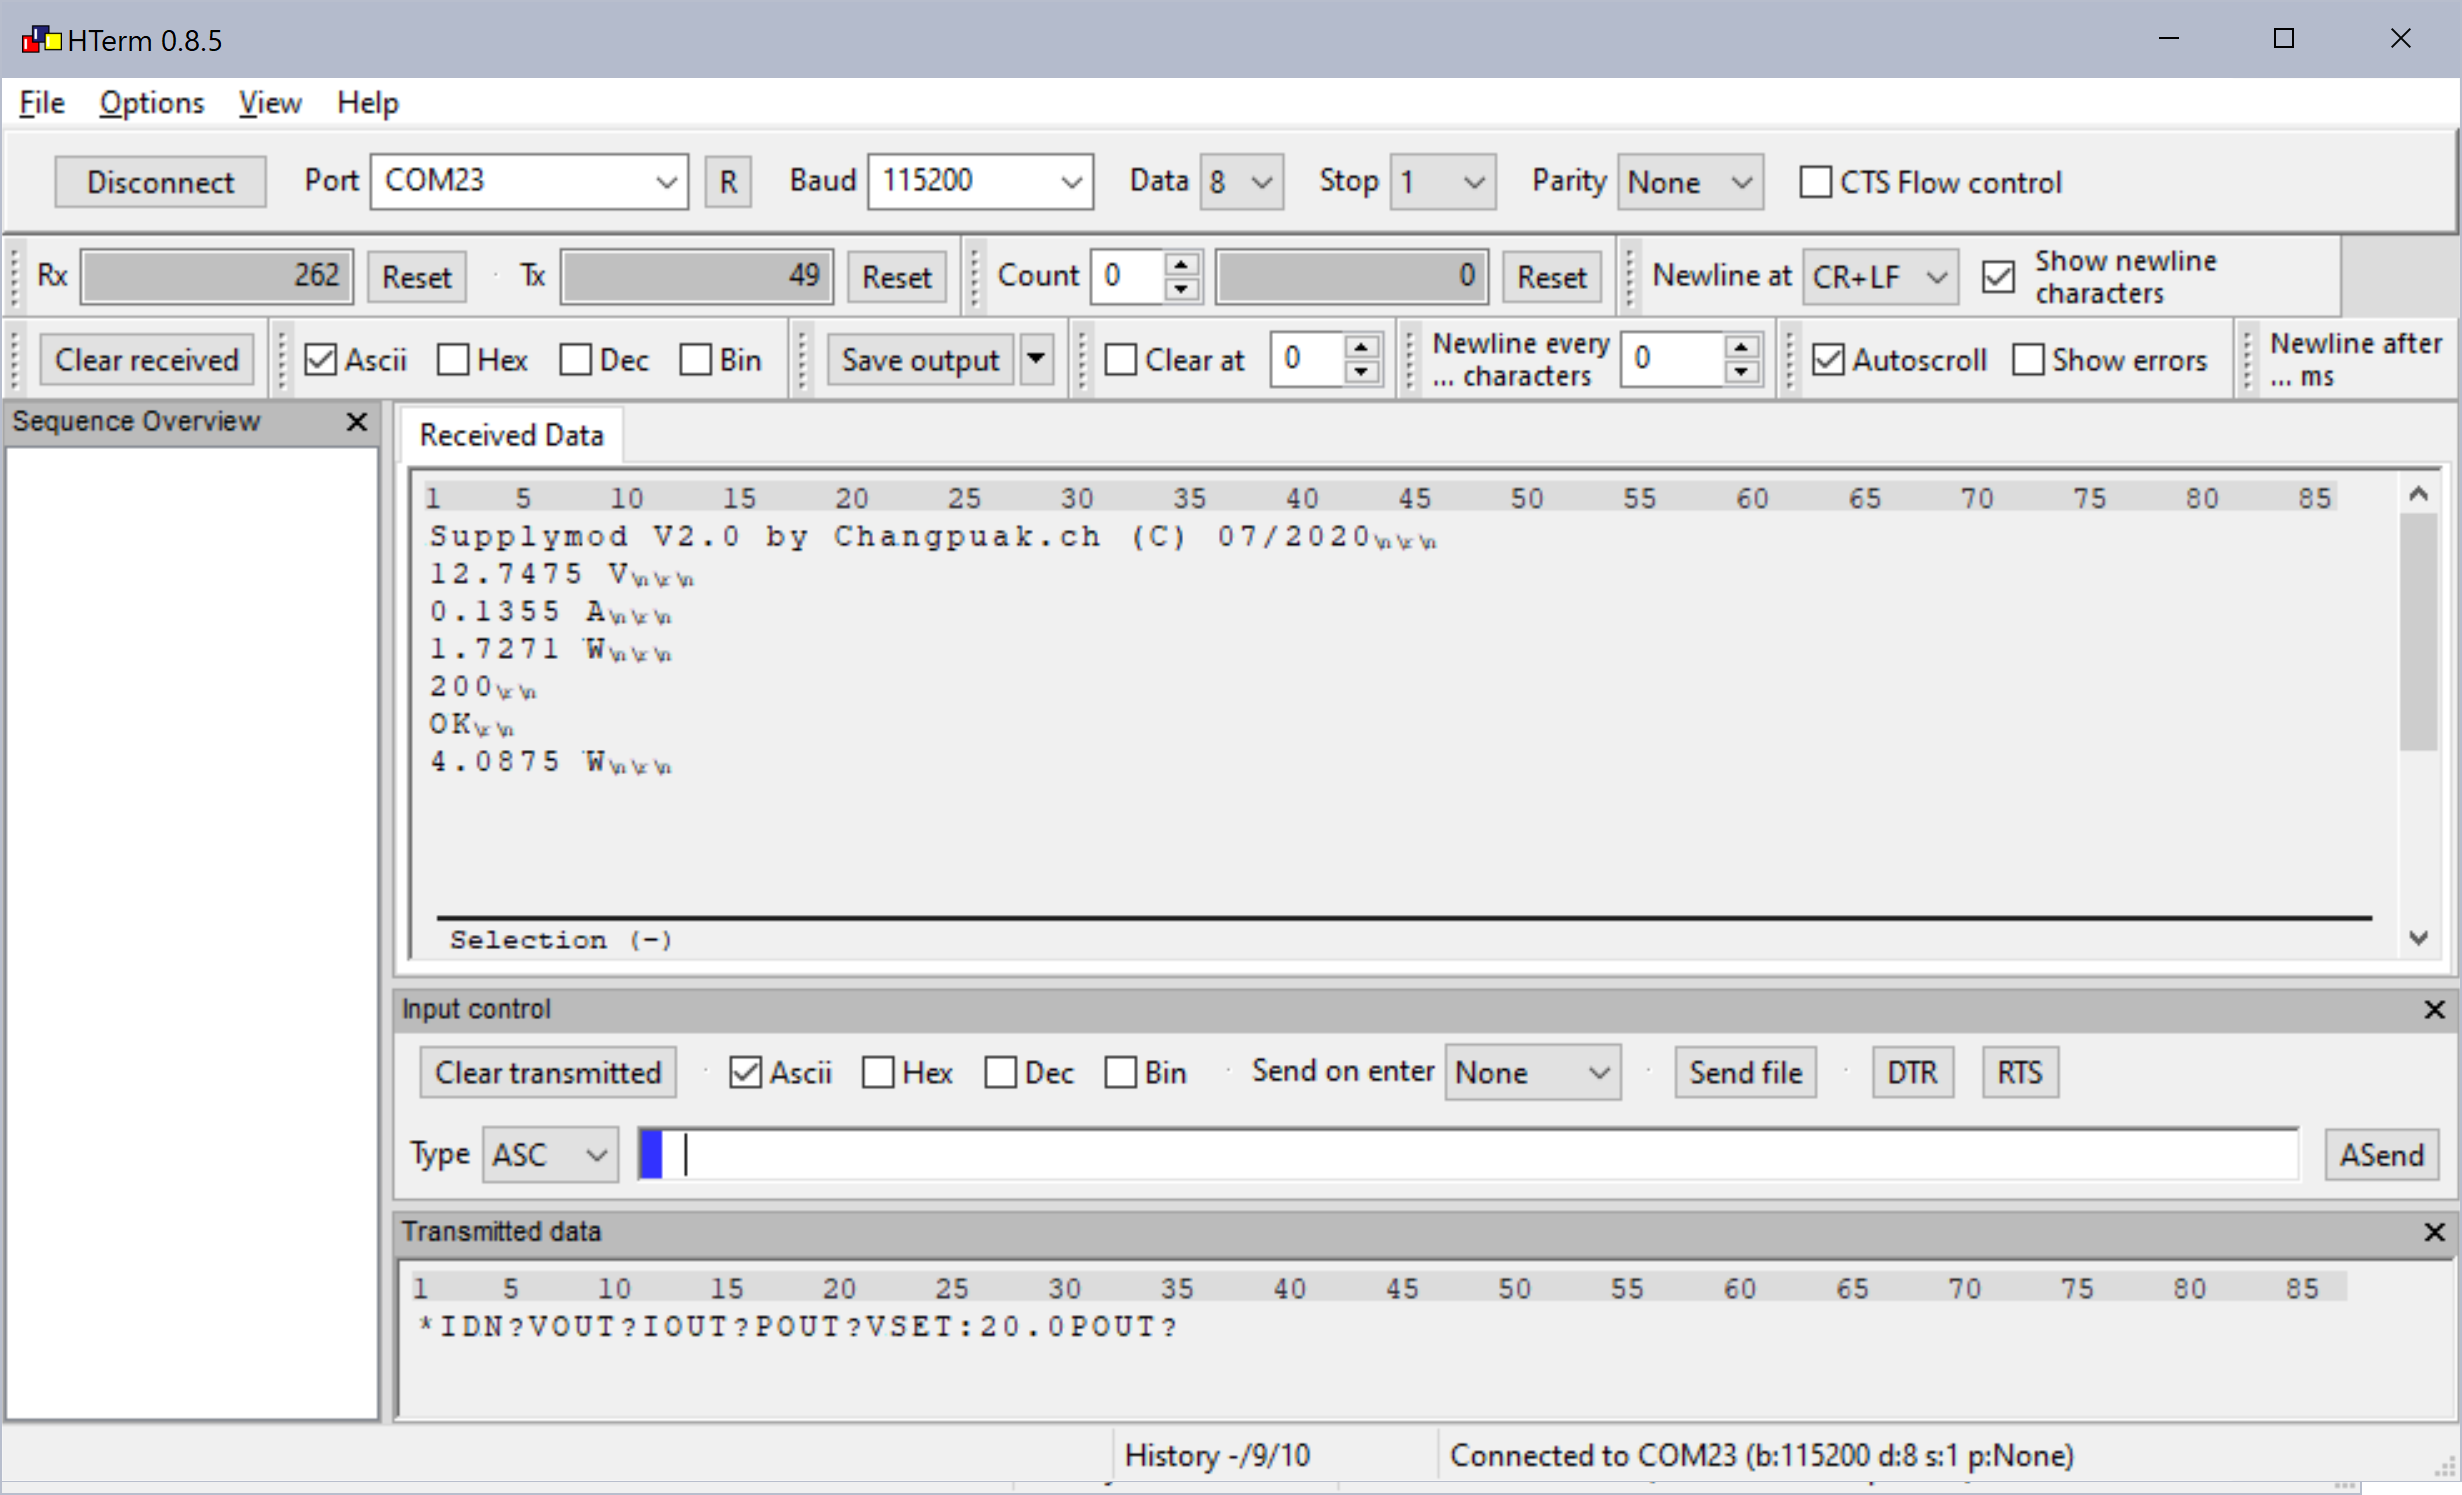Open Save output dropdown arrow
This screenshot has height=1495, width=2462.
coord(1036,359)
